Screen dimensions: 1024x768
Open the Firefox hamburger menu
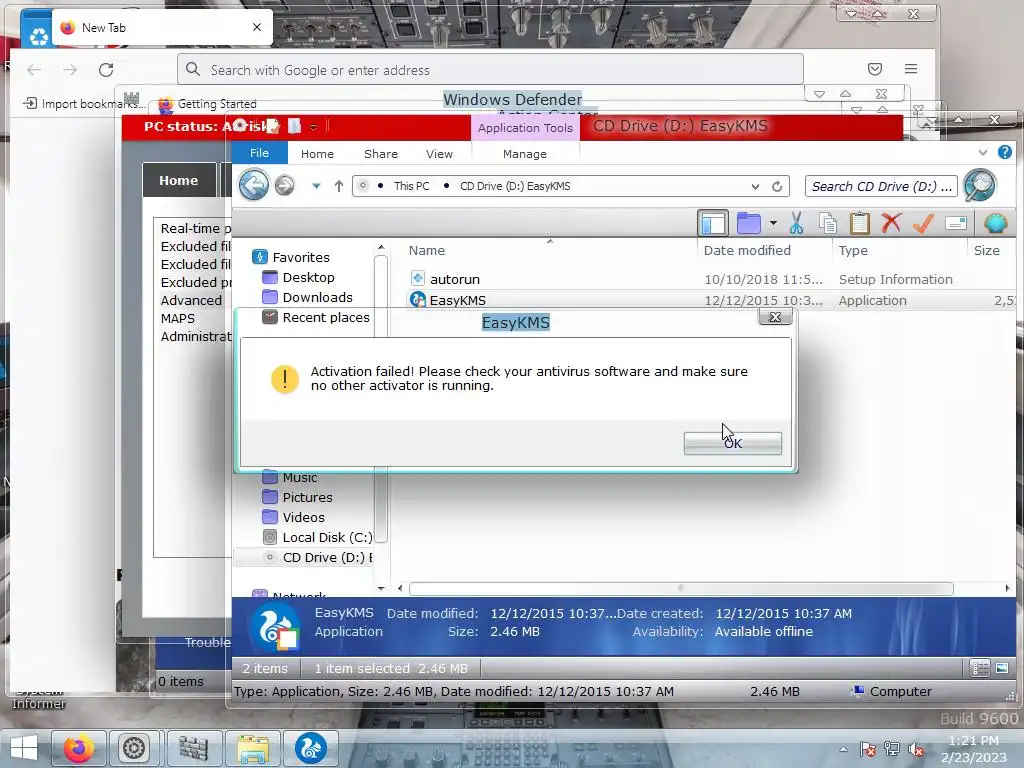(x=911, y=69)
